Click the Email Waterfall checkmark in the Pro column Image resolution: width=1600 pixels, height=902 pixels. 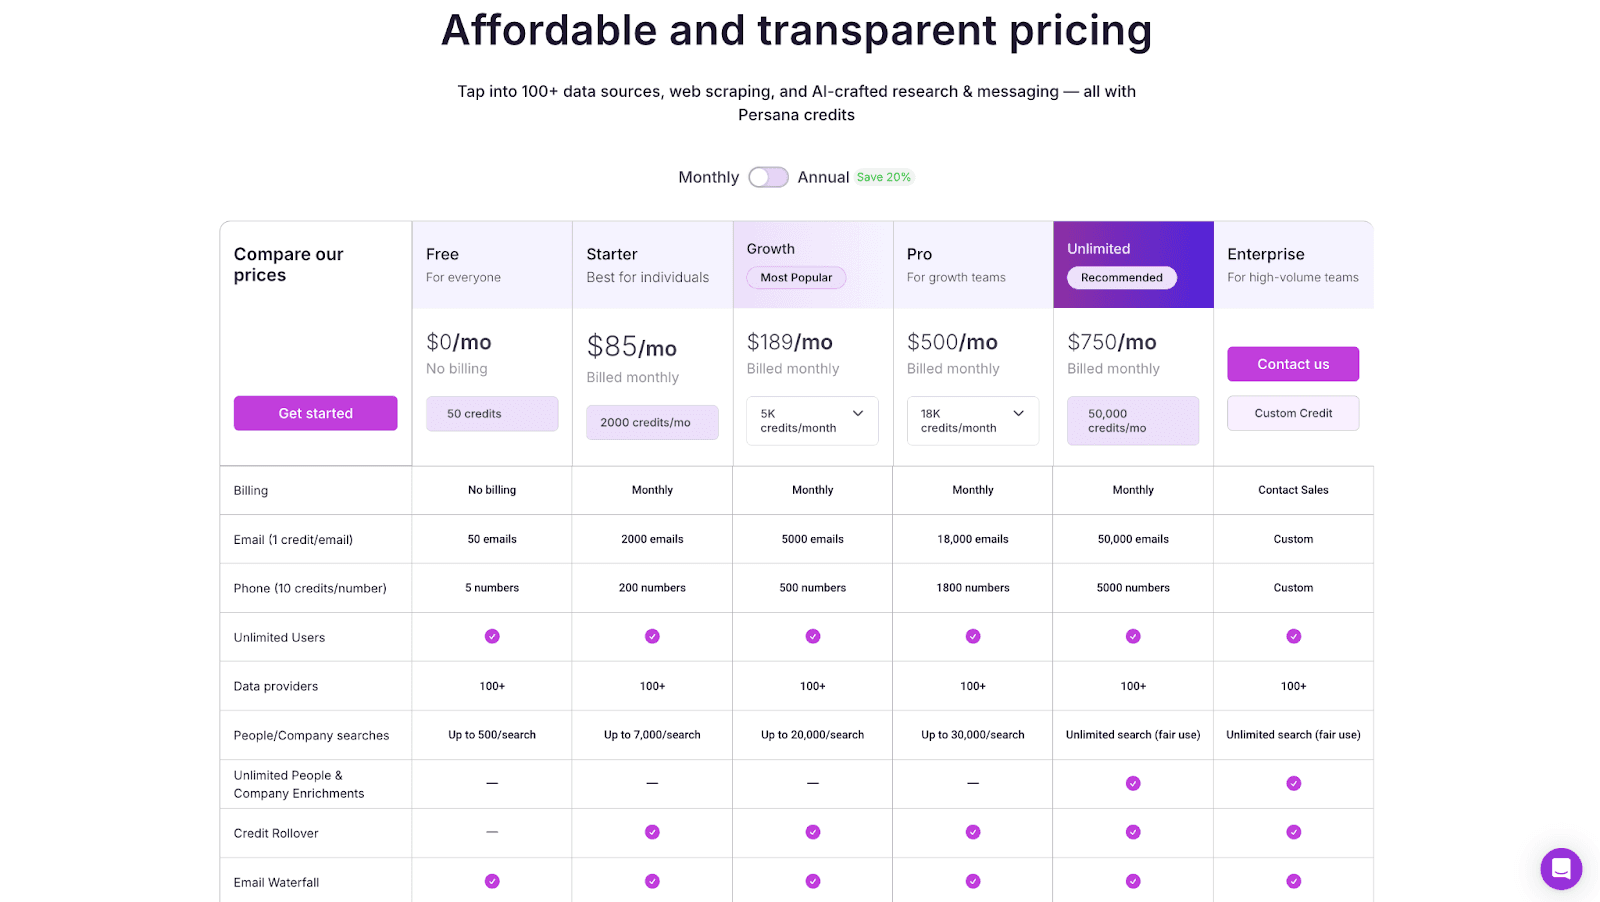[x=972, y=881]
